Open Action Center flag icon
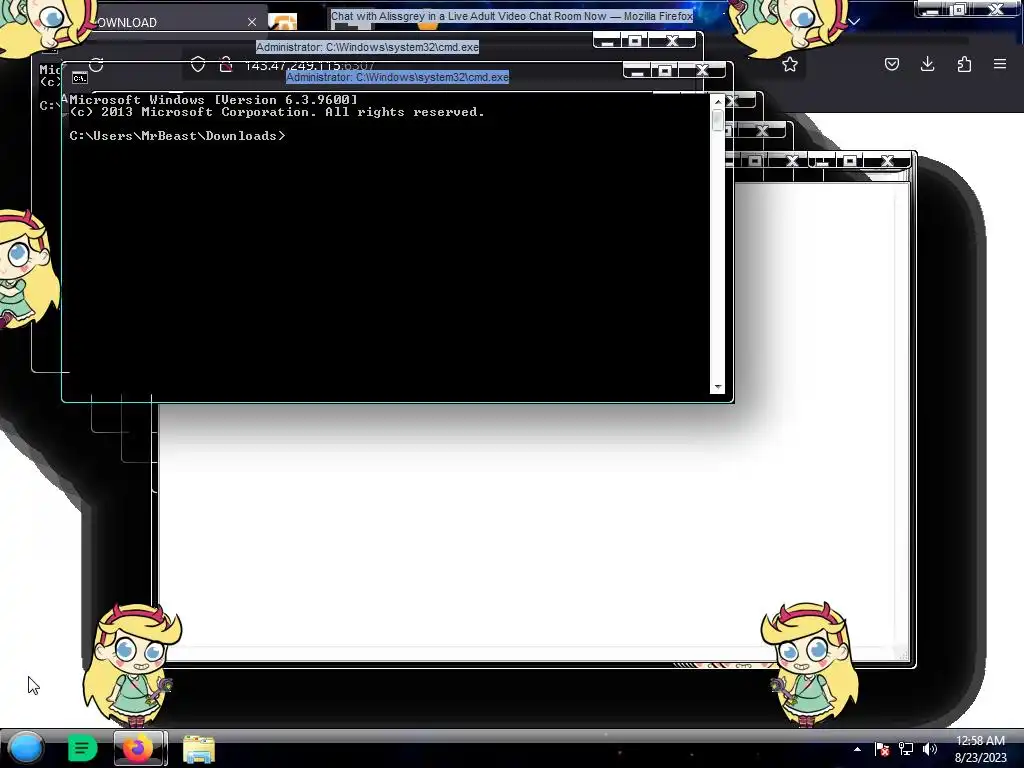The image size is (1024, 768). [x=882, y=749]
